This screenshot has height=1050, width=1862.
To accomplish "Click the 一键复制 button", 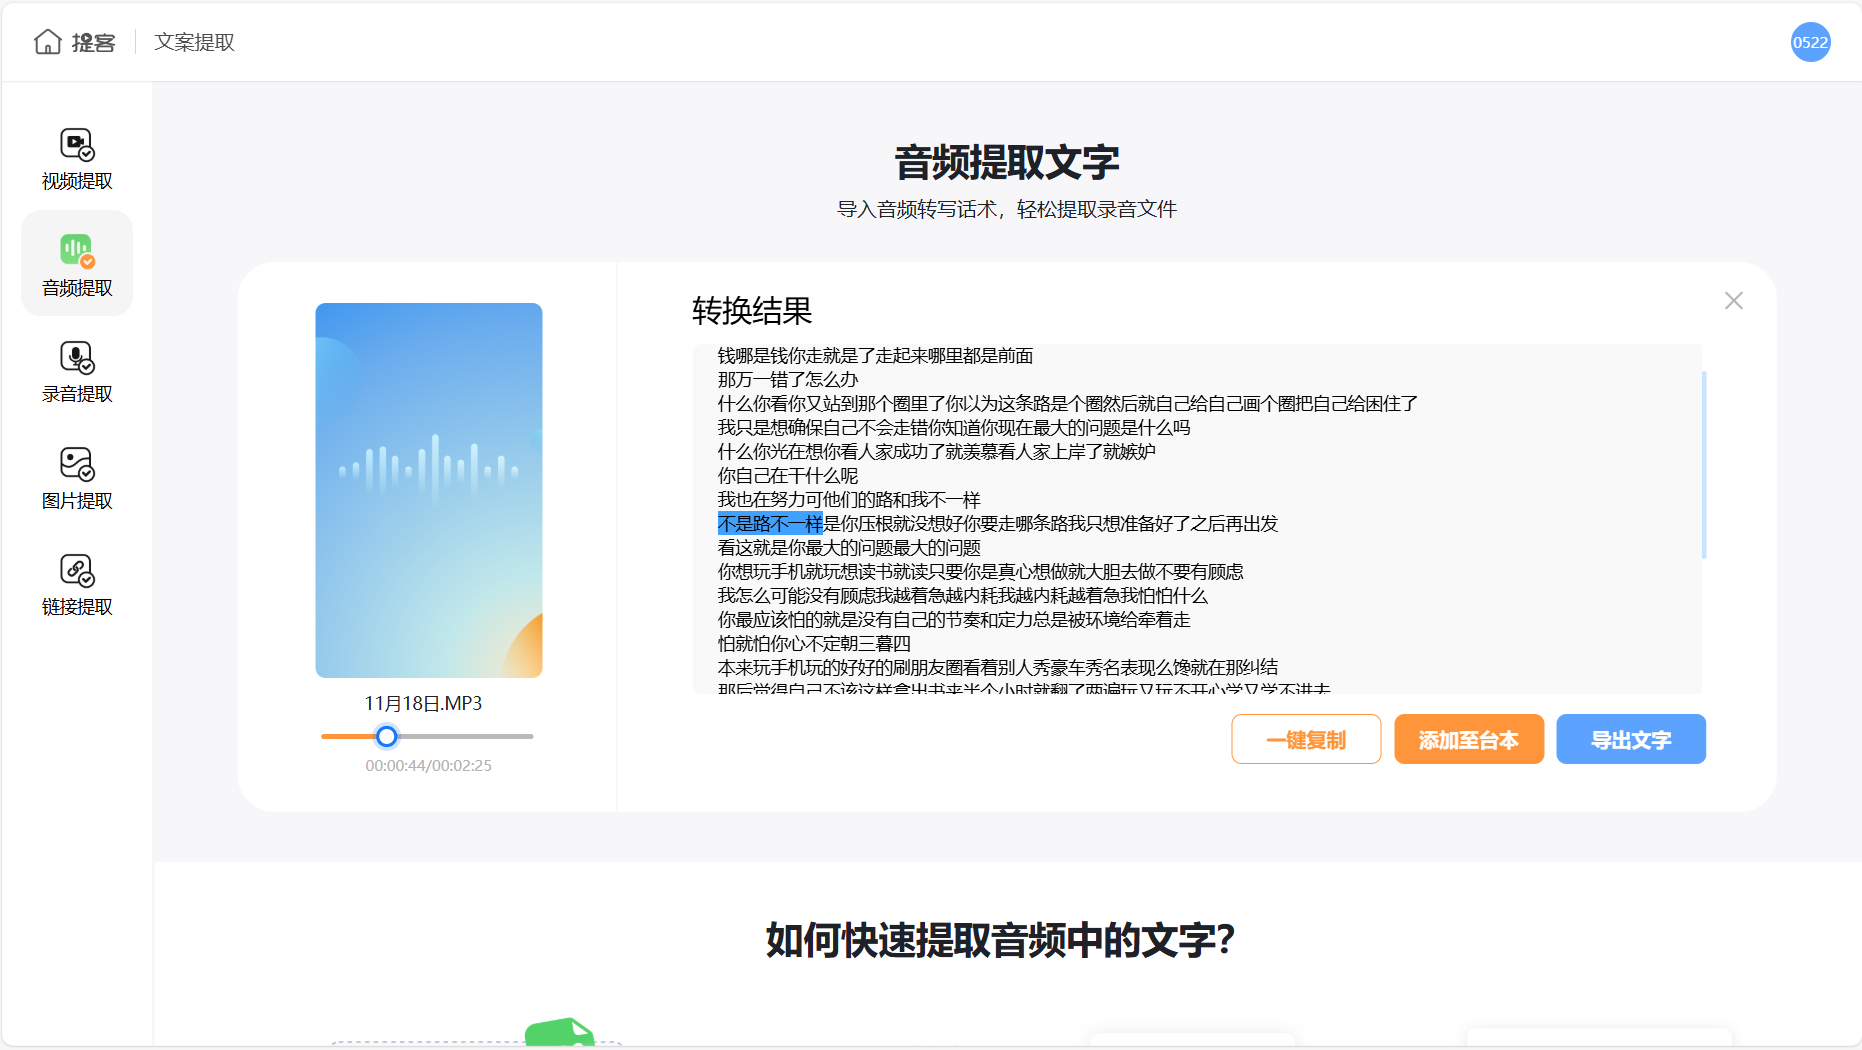I will (1306, 739).
